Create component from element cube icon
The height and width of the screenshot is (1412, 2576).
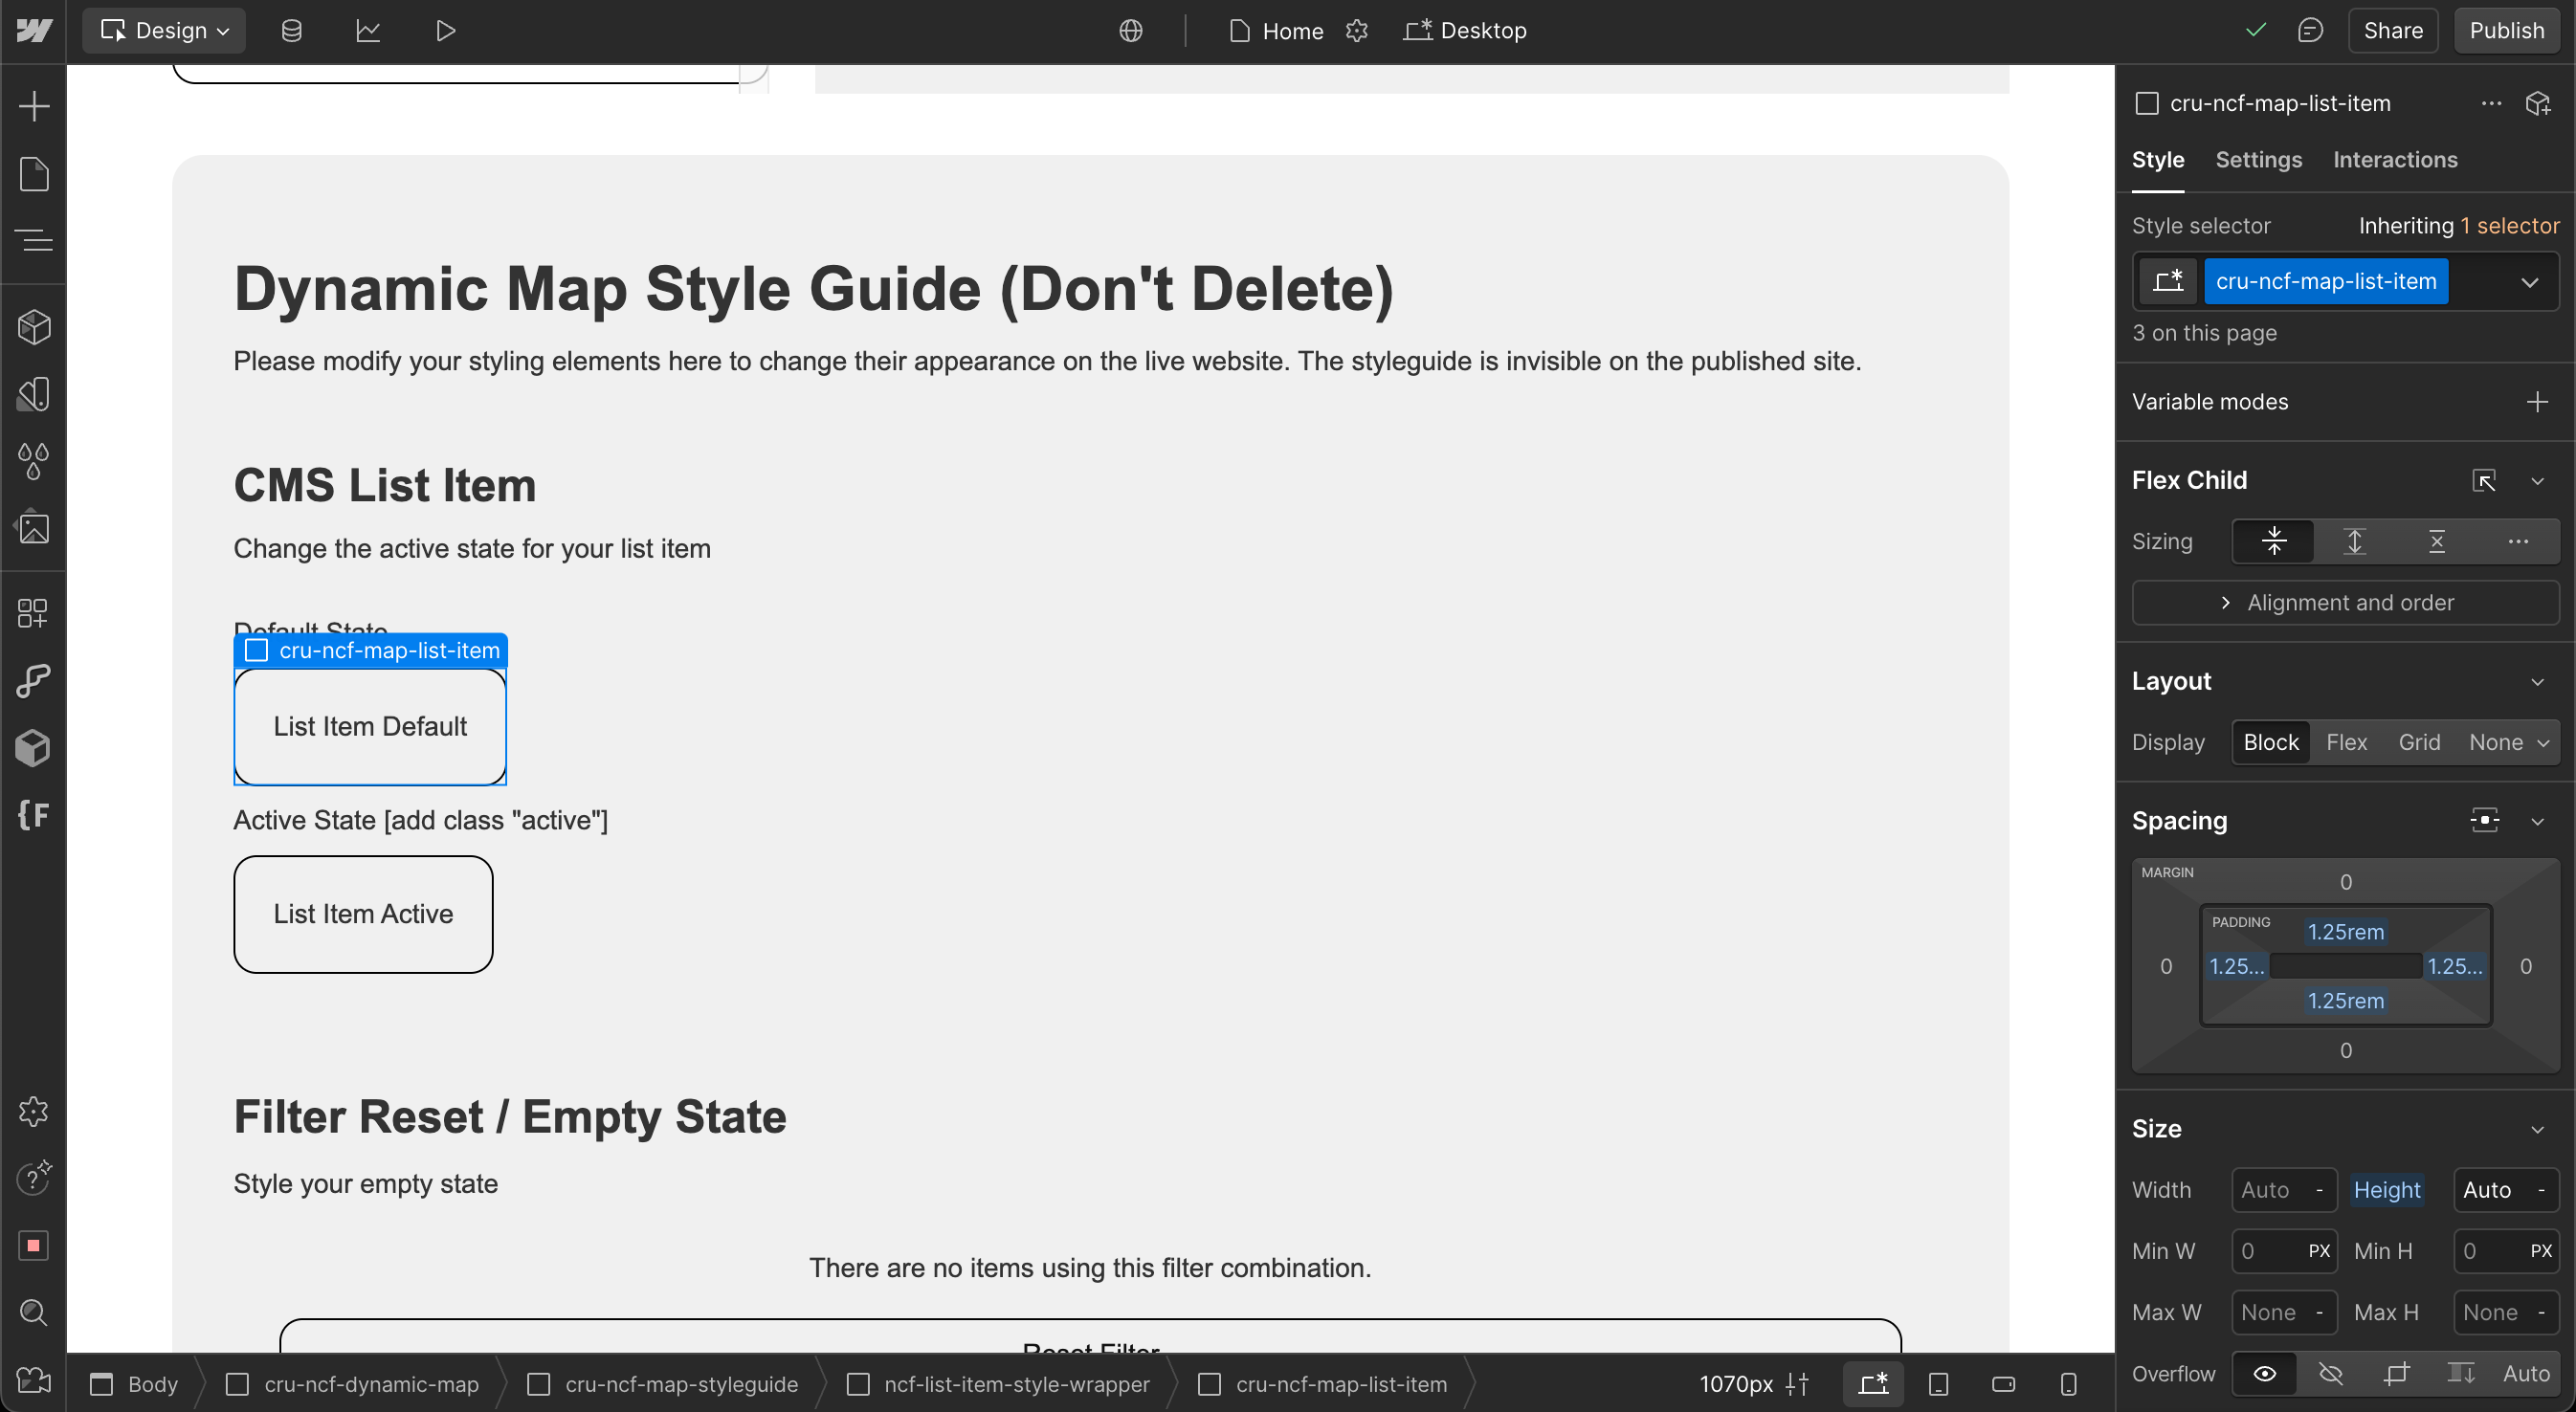tap(2538, 104)
